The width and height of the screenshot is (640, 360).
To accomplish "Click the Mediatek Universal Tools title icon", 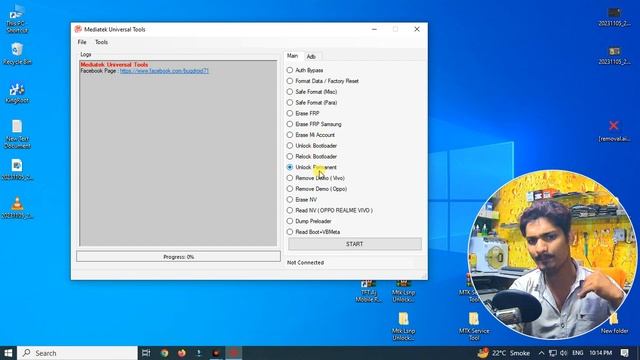I will tap(78, 29).
